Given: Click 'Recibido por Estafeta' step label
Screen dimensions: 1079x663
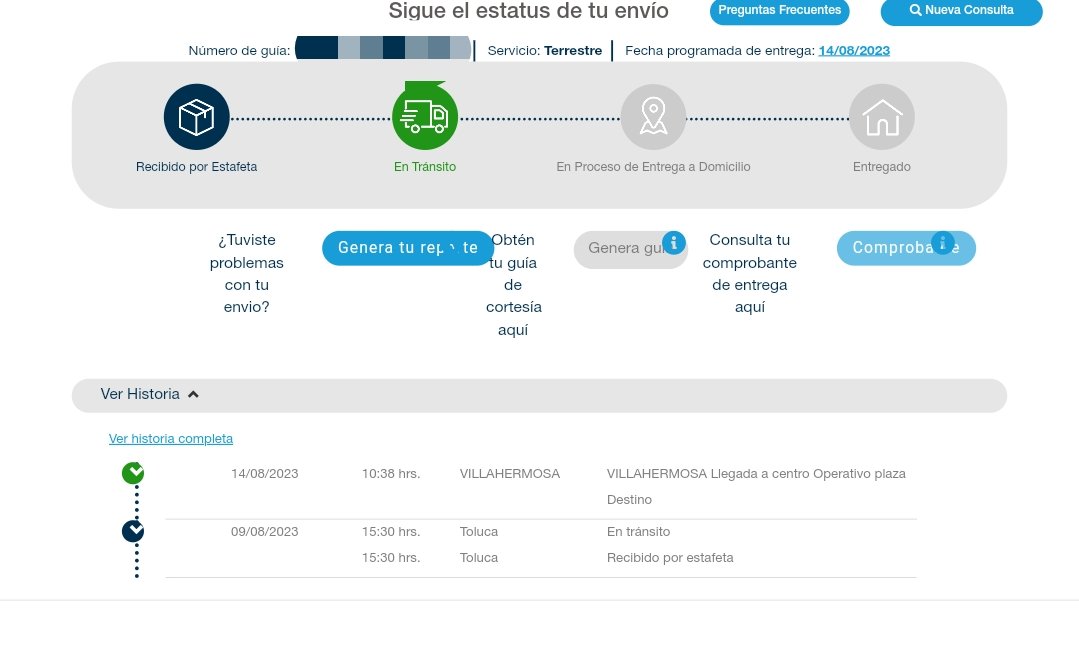Looking at the screenshot, I should pyautogui.click(x=196, y=167).
